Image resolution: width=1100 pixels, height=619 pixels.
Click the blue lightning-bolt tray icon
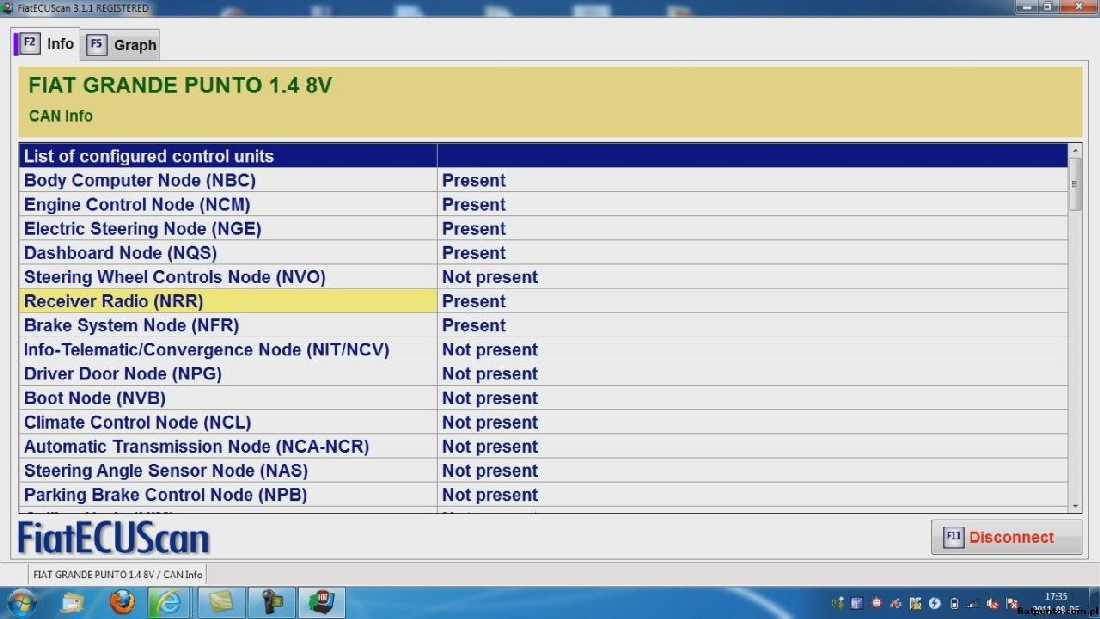pyautogui.click(x=934, y=603)
